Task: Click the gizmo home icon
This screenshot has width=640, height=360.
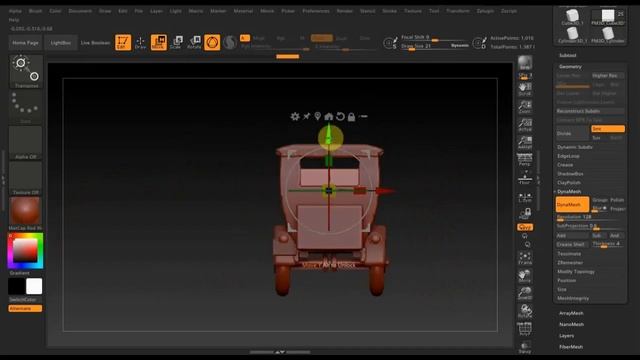Action: coord(329,117)
